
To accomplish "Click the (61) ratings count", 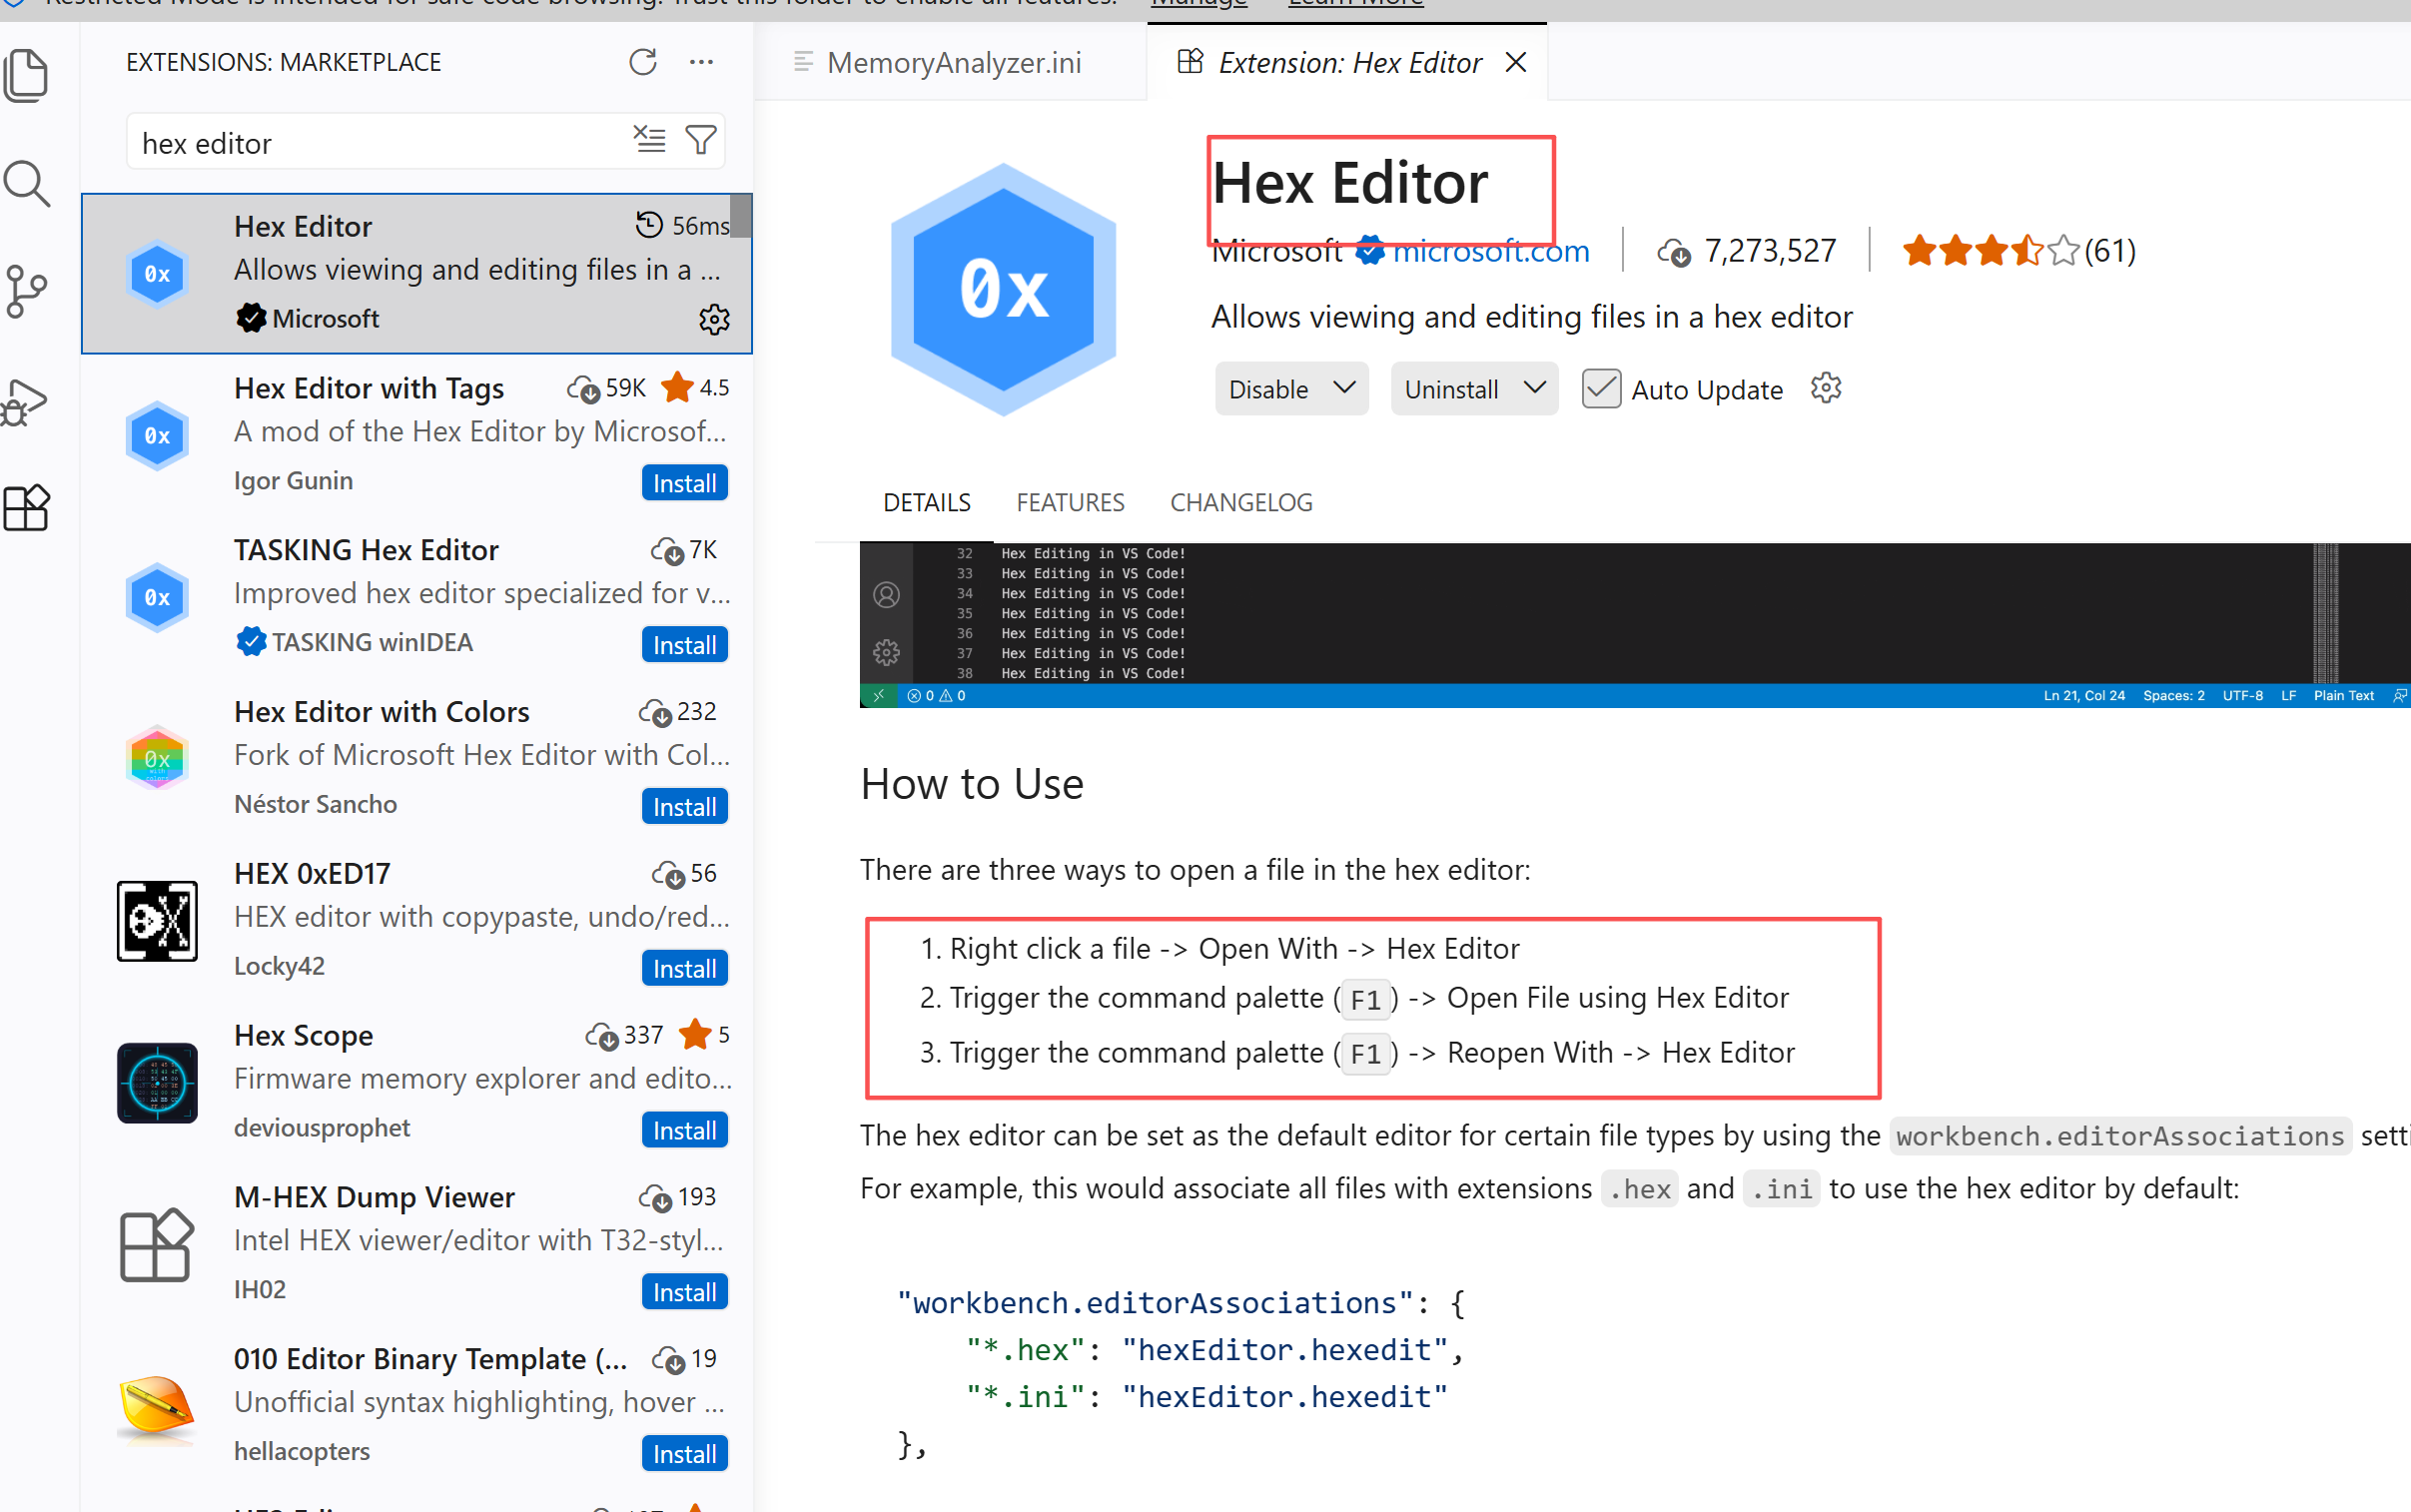I will [x=2110, y=251].
